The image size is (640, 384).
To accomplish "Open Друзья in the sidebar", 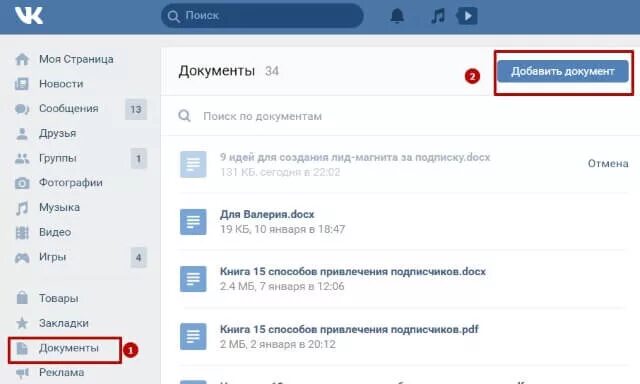I will (58, 133).
